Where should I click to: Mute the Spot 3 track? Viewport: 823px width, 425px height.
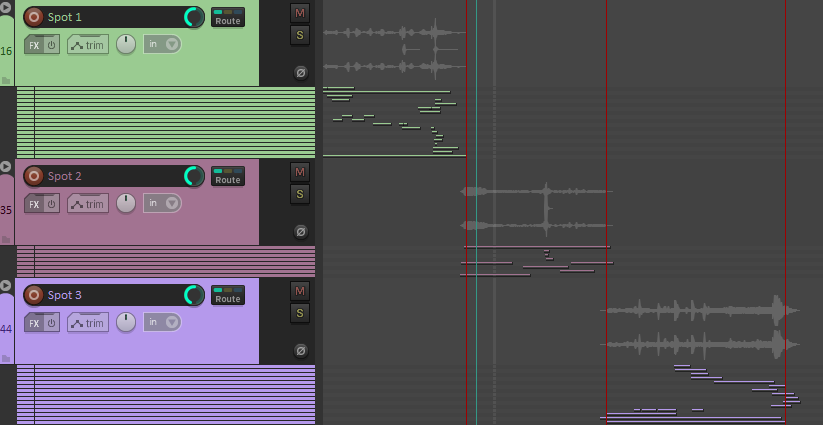(300, 291)
